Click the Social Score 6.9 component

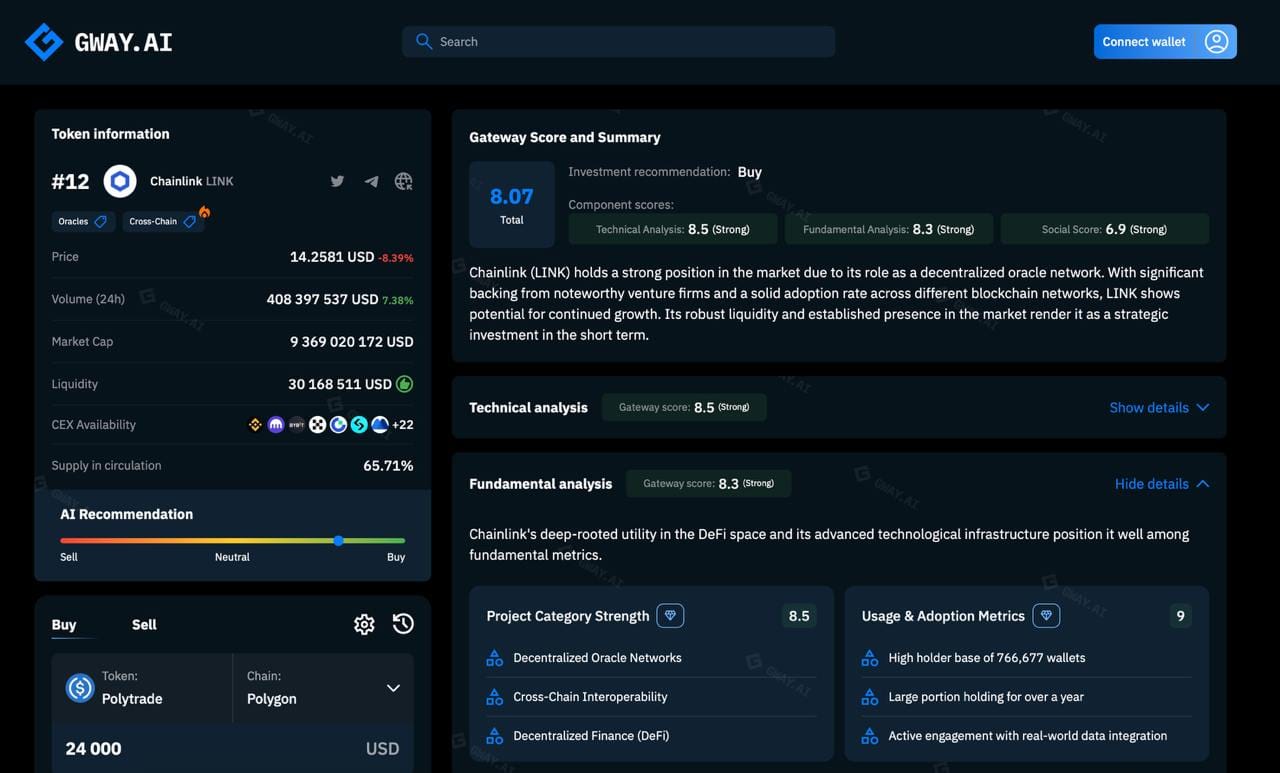(1104, 229)
